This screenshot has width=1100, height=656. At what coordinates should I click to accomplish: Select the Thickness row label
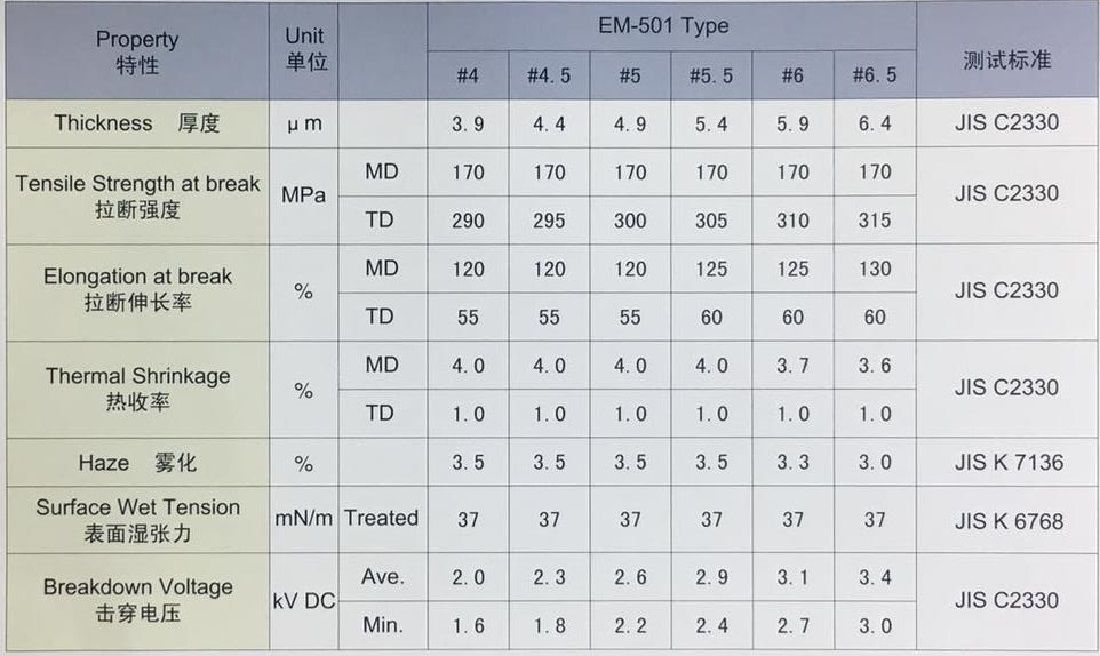(x=137, y=123)
